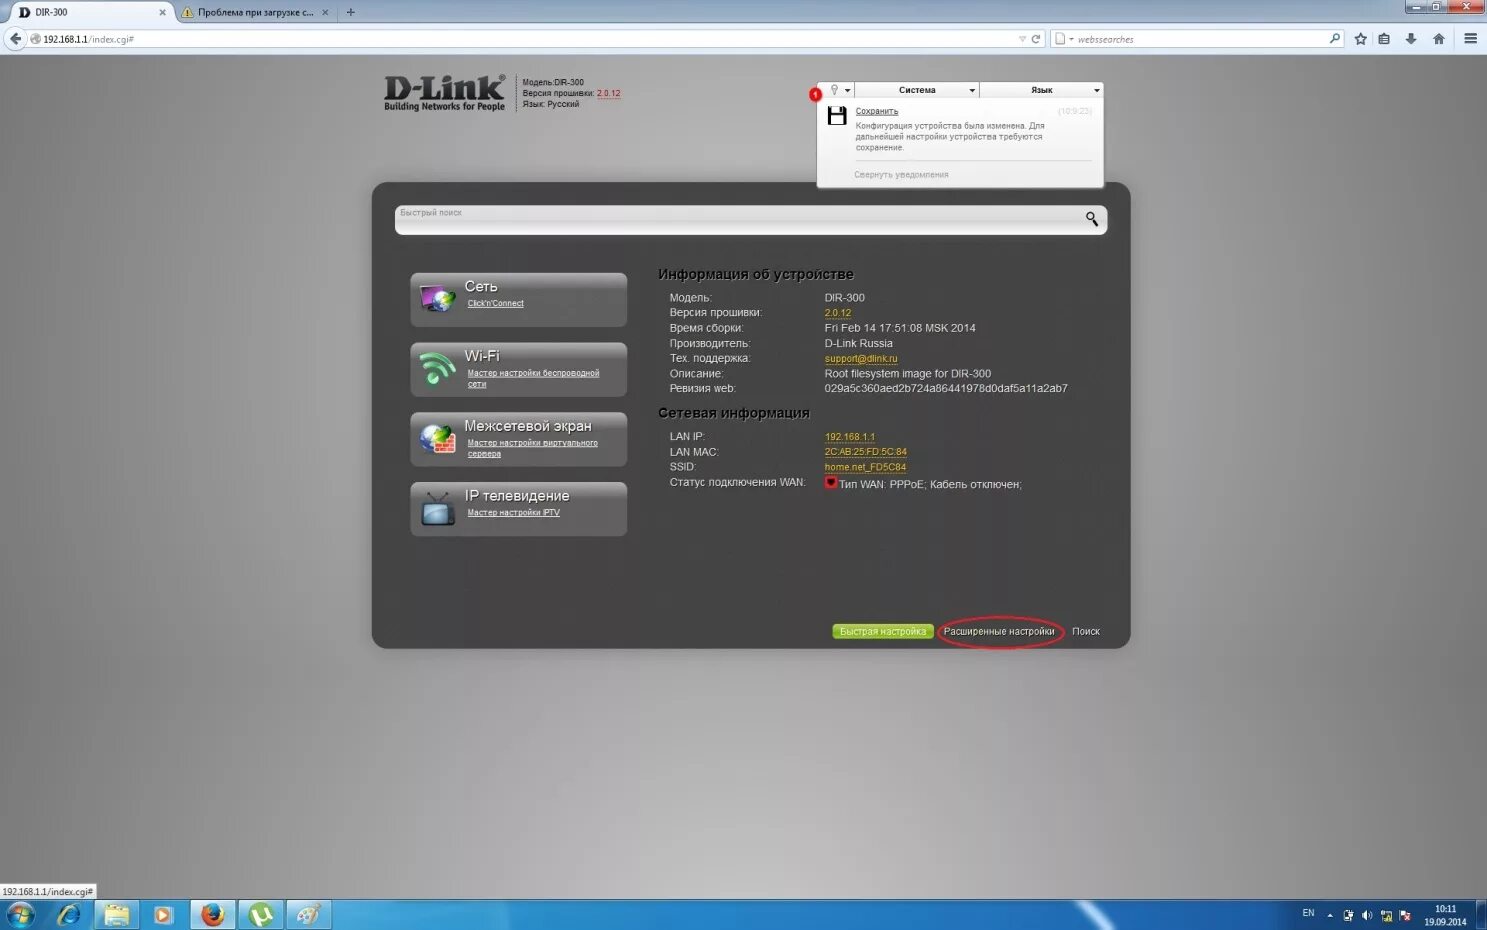Image resolution: width=1487 pixels, height=930 pixels.
Task: Open the URL bar history dropdown arrow
Action: [x=1022, y=39]
